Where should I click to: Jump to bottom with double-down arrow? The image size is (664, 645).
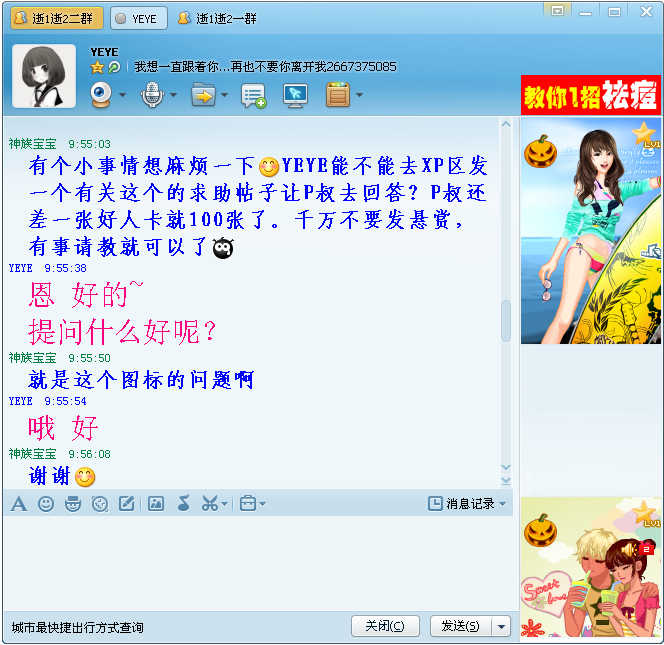506,481
